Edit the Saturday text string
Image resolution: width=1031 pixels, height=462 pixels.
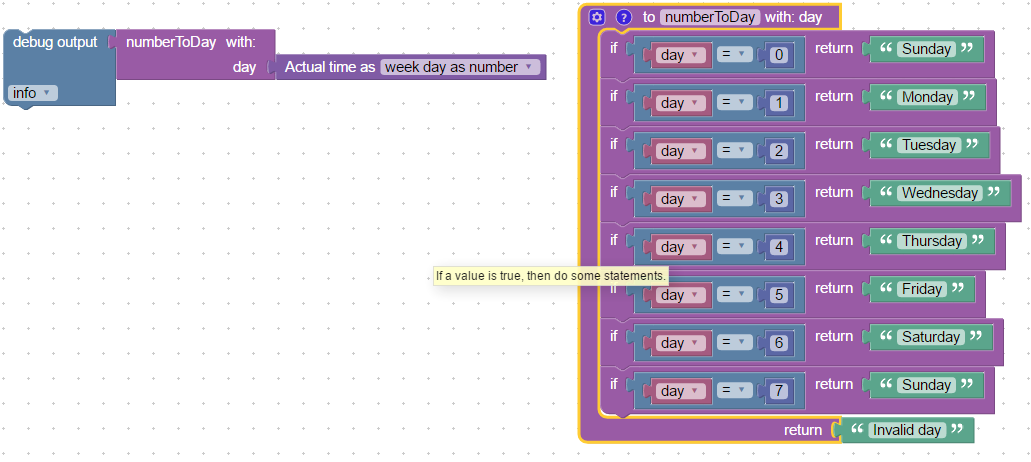coord(930,337)
